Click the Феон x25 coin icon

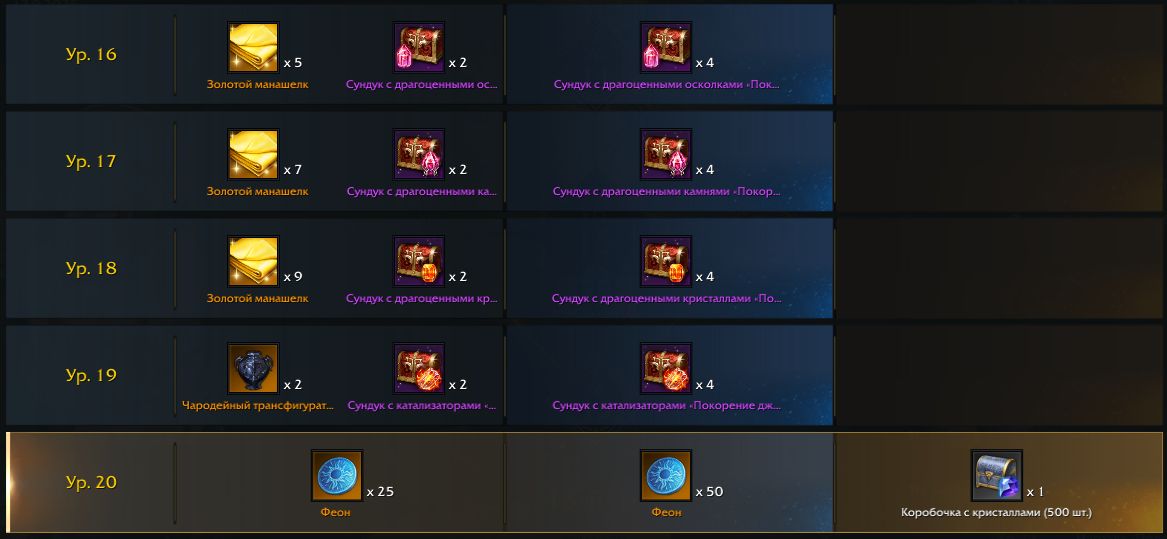pyautogui.click(x=336, y=476)
